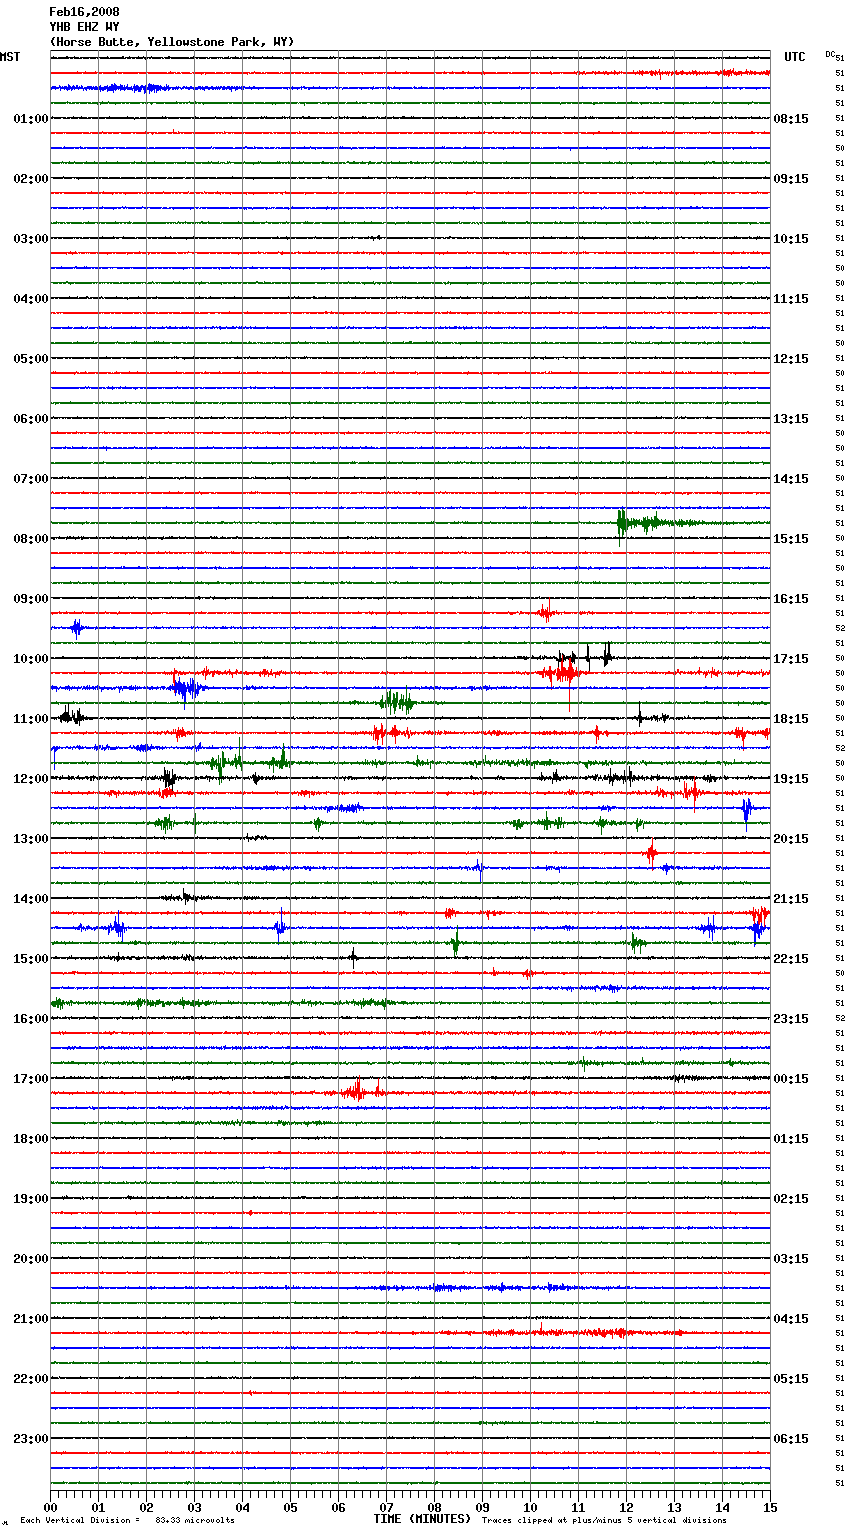Viewport: 850px width, 1534px height.
Task: Select the 22:00 MST time label
Action: (30, 1379)
